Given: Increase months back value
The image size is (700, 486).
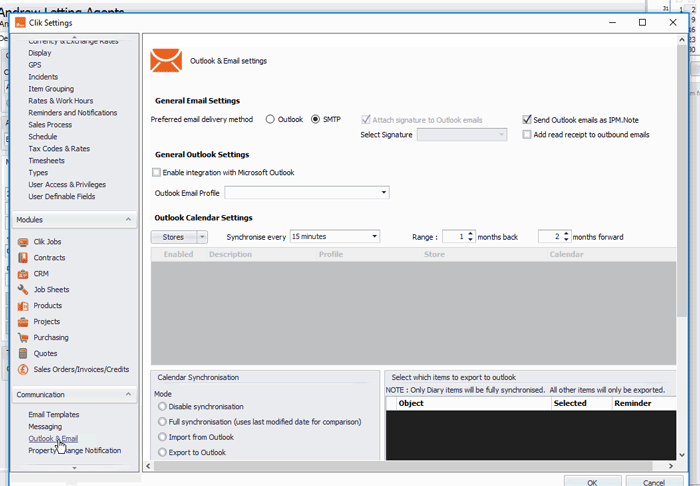Looking at the screenshot, I should click(470, 234).
